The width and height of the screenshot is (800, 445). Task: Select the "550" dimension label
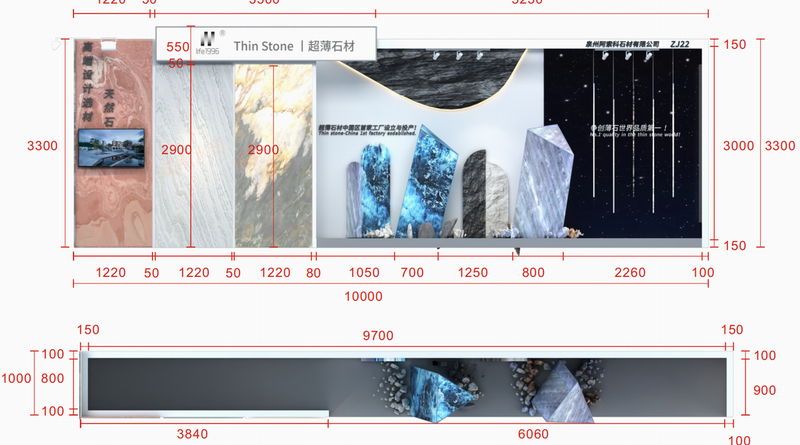[x=178, y=47]
